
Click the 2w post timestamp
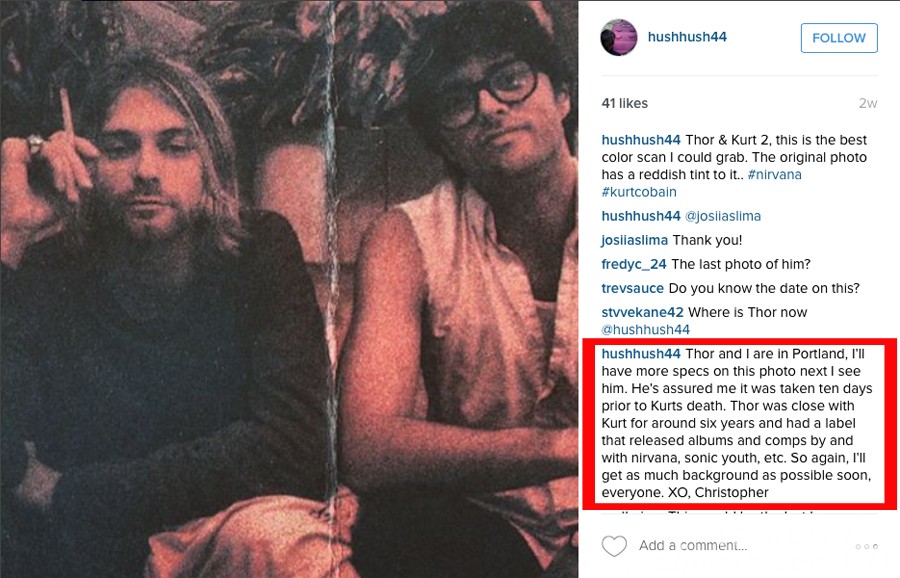(868, 103)
